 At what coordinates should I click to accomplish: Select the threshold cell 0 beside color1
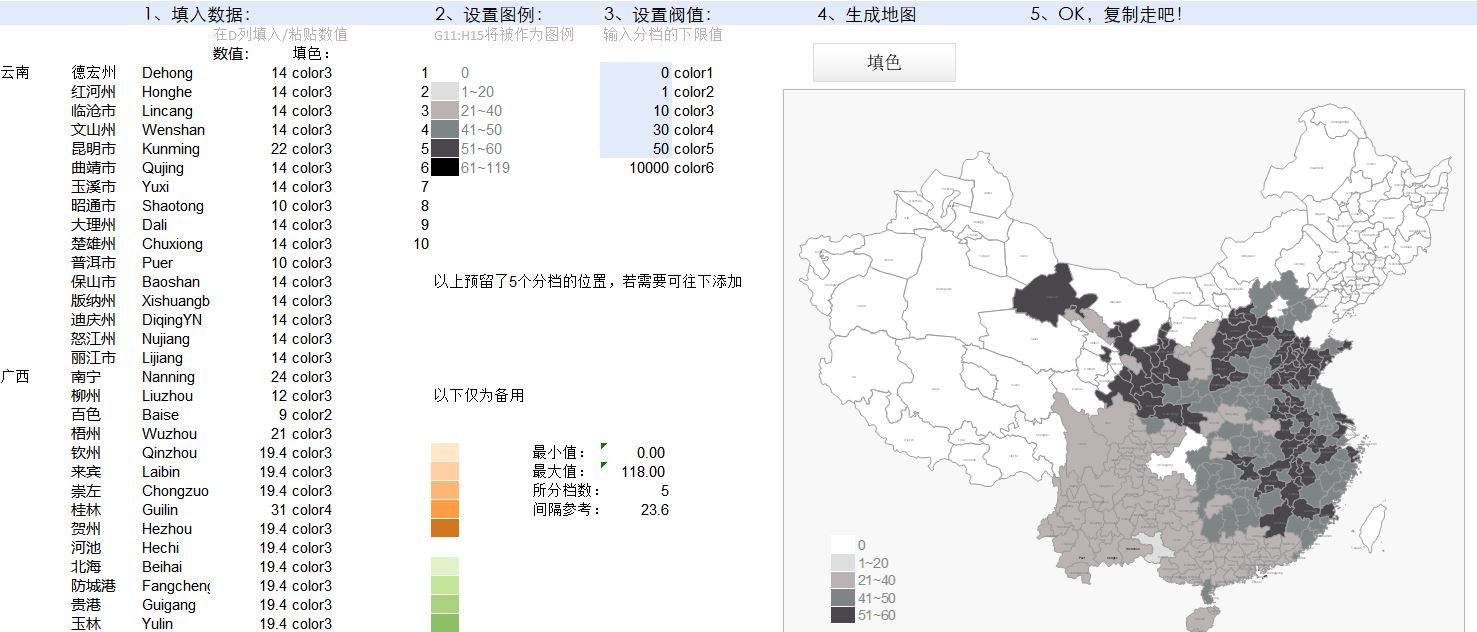tap(635, 73)
